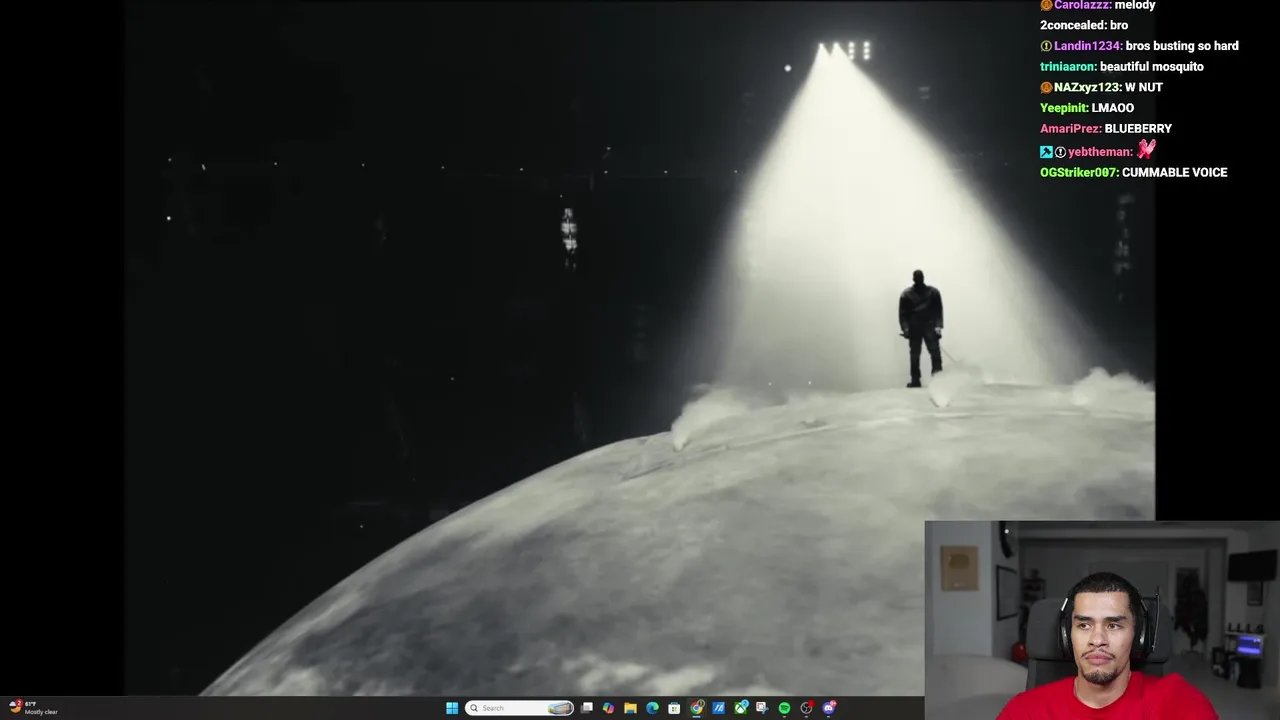Image resolution: width=1280 pixels, height=720 pixels.
Task: Click the username NAZxyz123 in chat
Action: pyautogui.click(x=1087, y=87)
